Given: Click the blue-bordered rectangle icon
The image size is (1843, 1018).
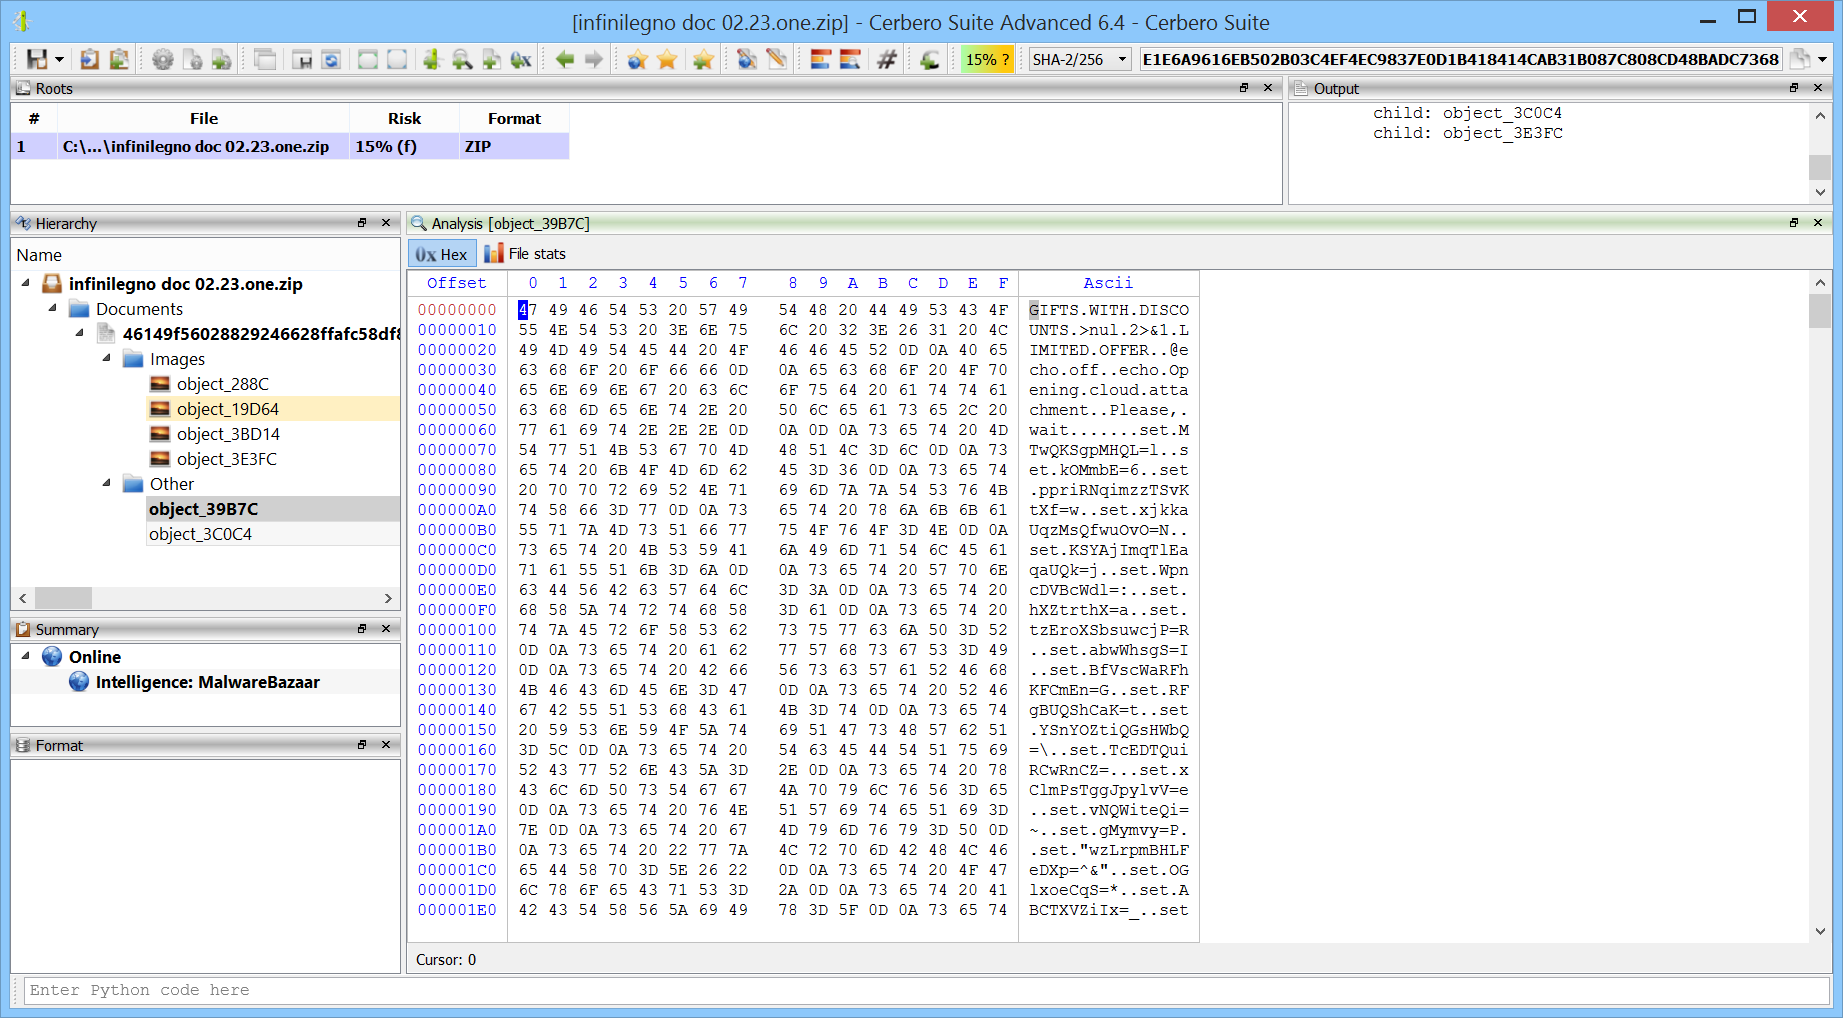Looking at the screenshot, I should [x=397, y=60].
